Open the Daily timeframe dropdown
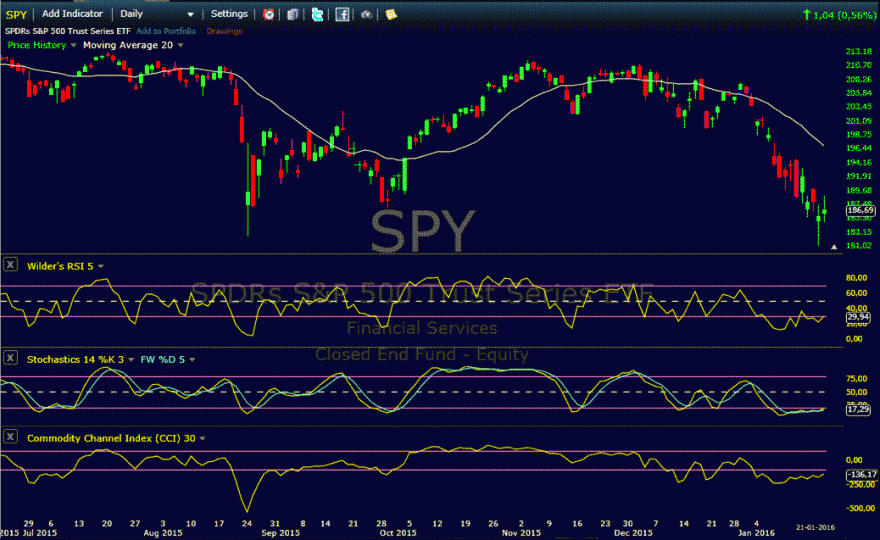880x540 pixels. [157, 14]
